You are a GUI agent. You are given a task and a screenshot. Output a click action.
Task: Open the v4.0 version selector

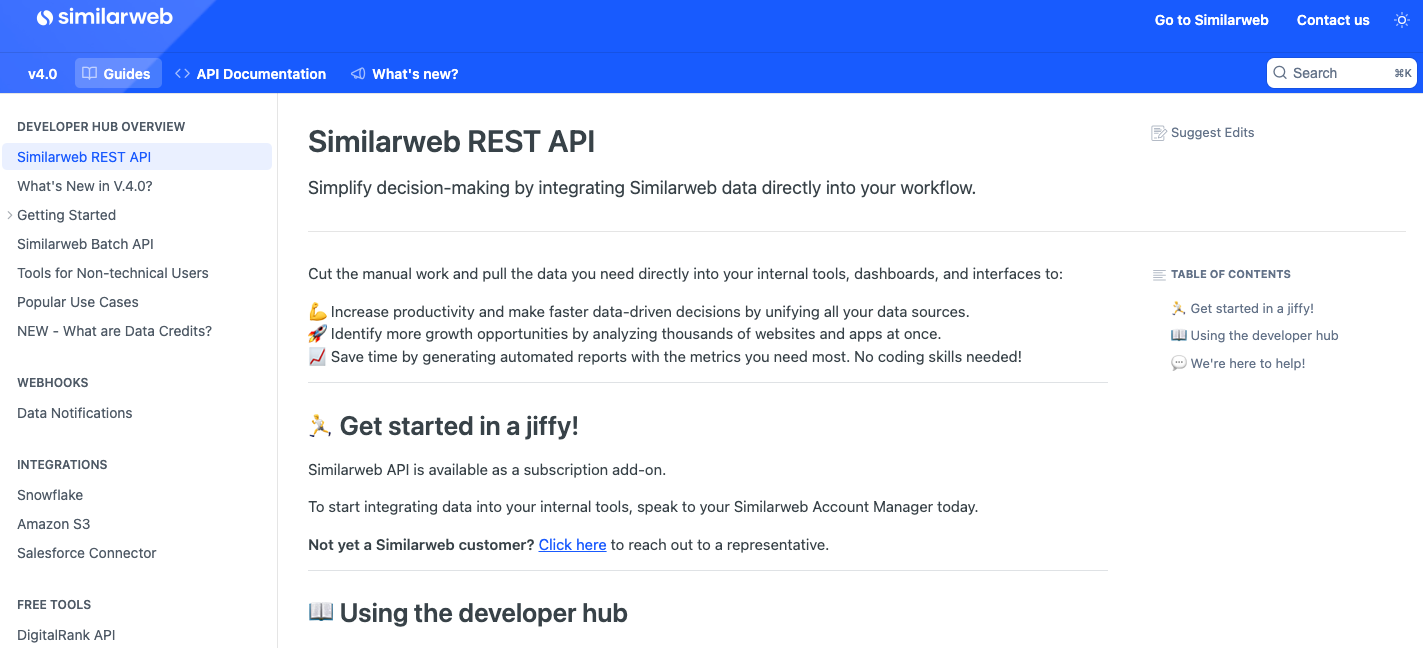[42, 73]
